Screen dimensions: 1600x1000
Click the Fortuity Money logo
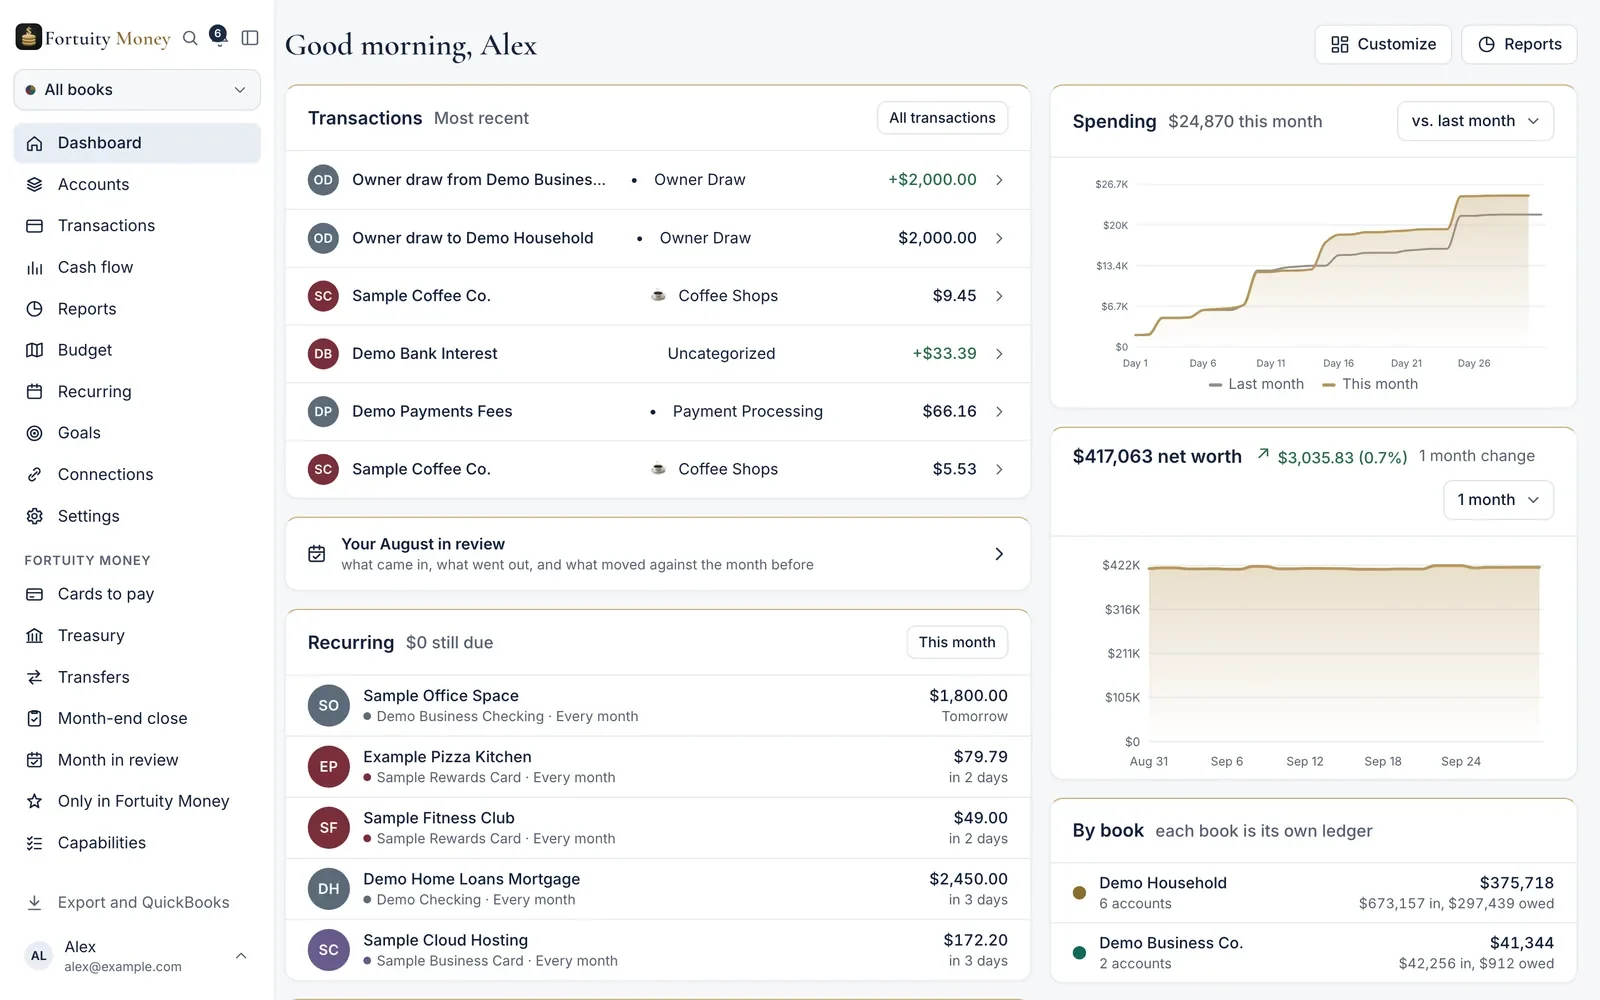(x=93, y=38)
